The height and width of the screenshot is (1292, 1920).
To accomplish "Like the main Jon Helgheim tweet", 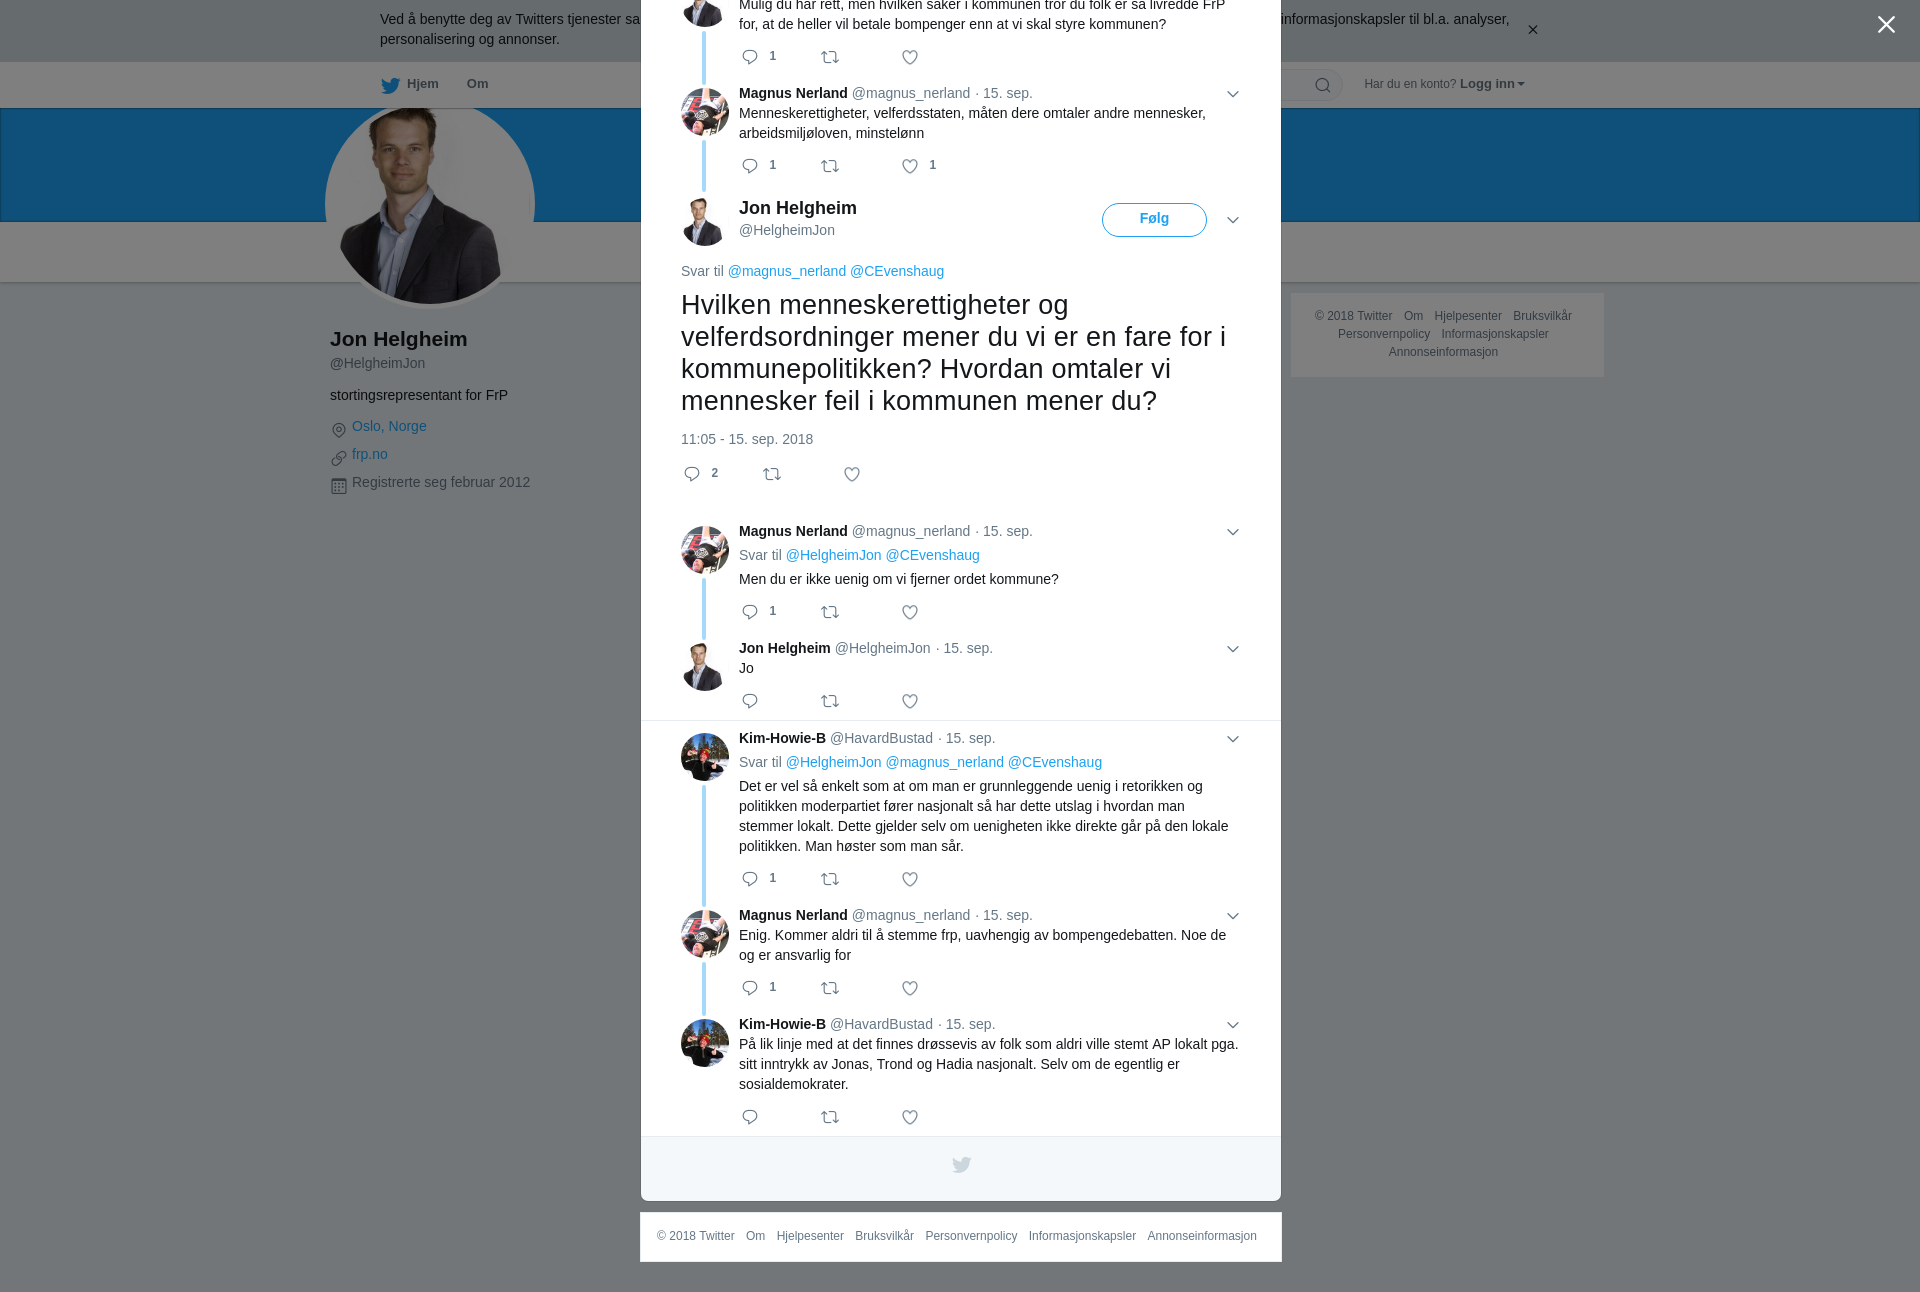I will [852, 474].
